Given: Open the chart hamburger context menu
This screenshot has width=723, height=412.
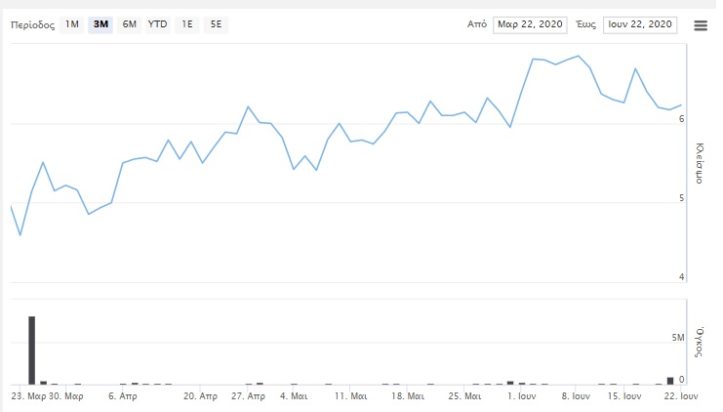Looking at the screenshot, I should click(700, 25).
